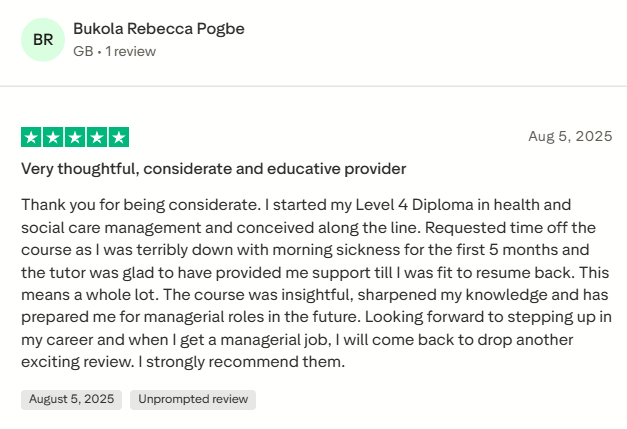Select the third green rating star
The height and width of the screenshot is (429, 627).
click(x=75, y=138)
